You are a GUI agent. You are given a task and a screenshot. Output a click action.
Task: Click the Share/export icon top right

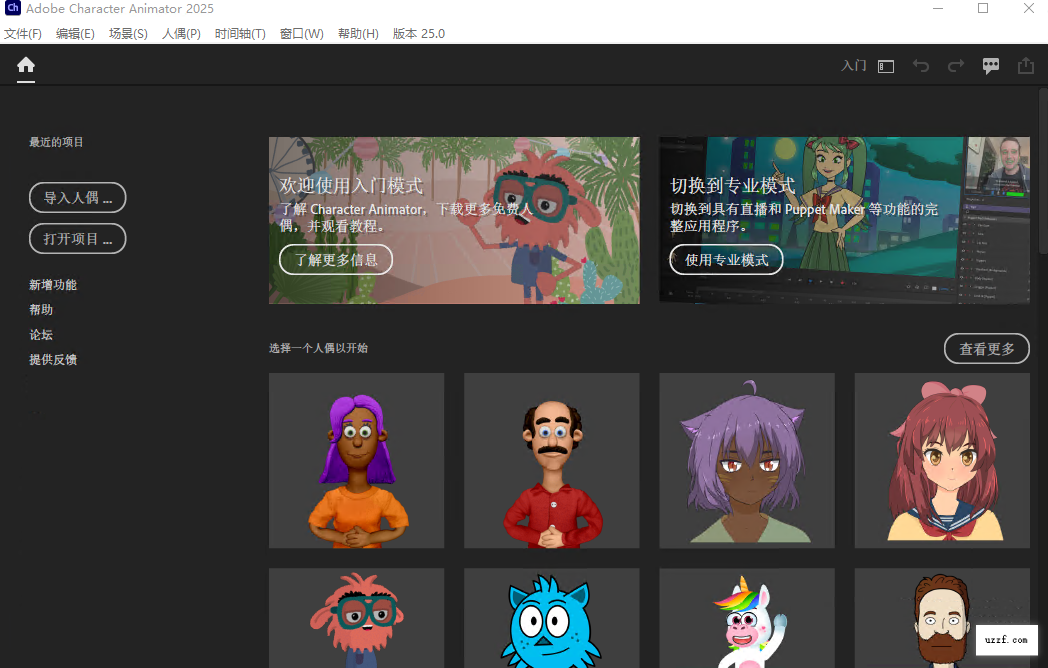[x=1025, y=65]
